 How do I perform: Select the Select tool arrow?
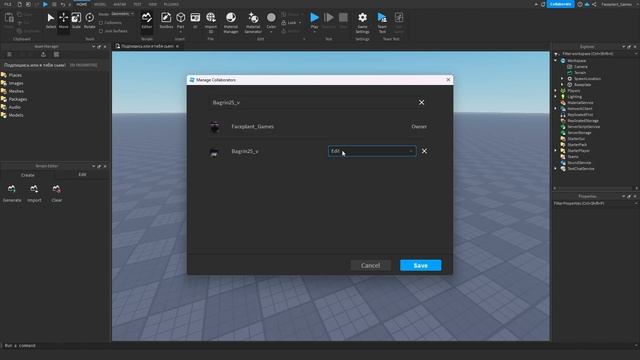click(x=51, y=20)
